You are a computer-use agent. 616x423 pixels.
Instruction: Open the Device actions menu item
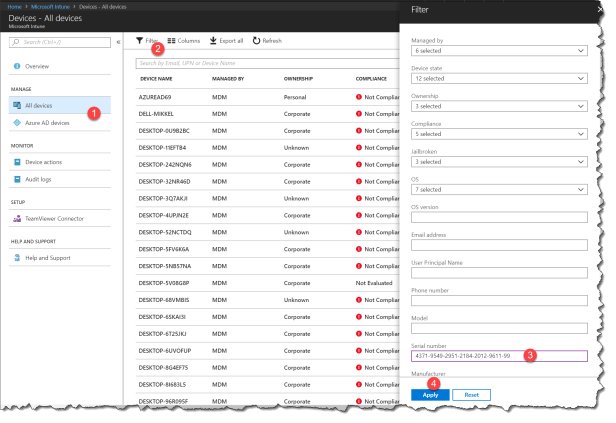click(60, 162)
